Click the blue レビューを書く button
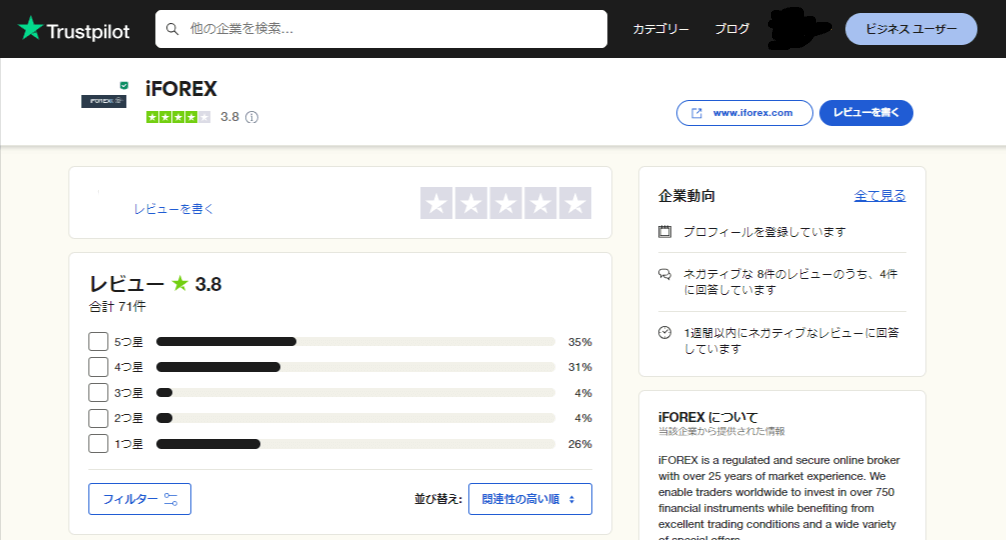This screenshot has width=1006, height=540. tap(866, 113)
